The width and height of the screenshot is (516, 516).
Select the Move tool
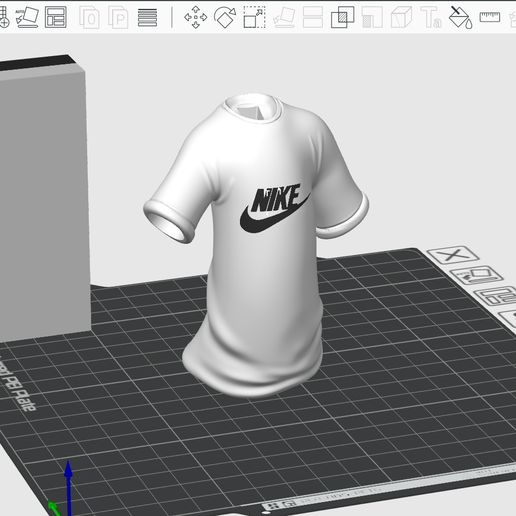coord(195,17)
